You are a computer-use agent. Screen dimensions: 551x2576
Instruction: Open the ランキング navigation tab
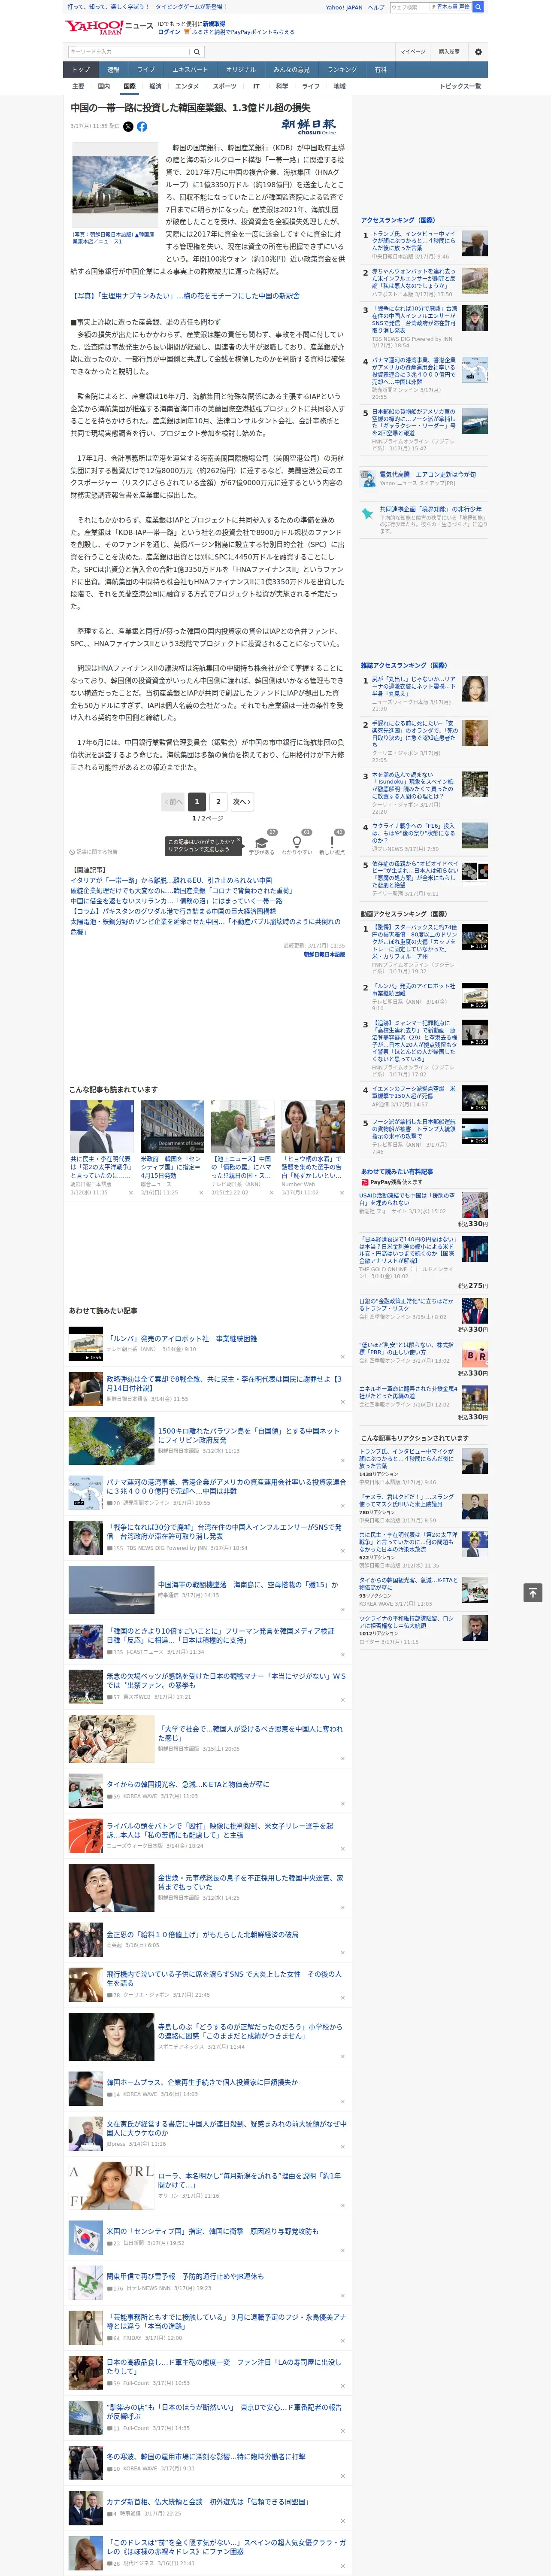point(342,70)
